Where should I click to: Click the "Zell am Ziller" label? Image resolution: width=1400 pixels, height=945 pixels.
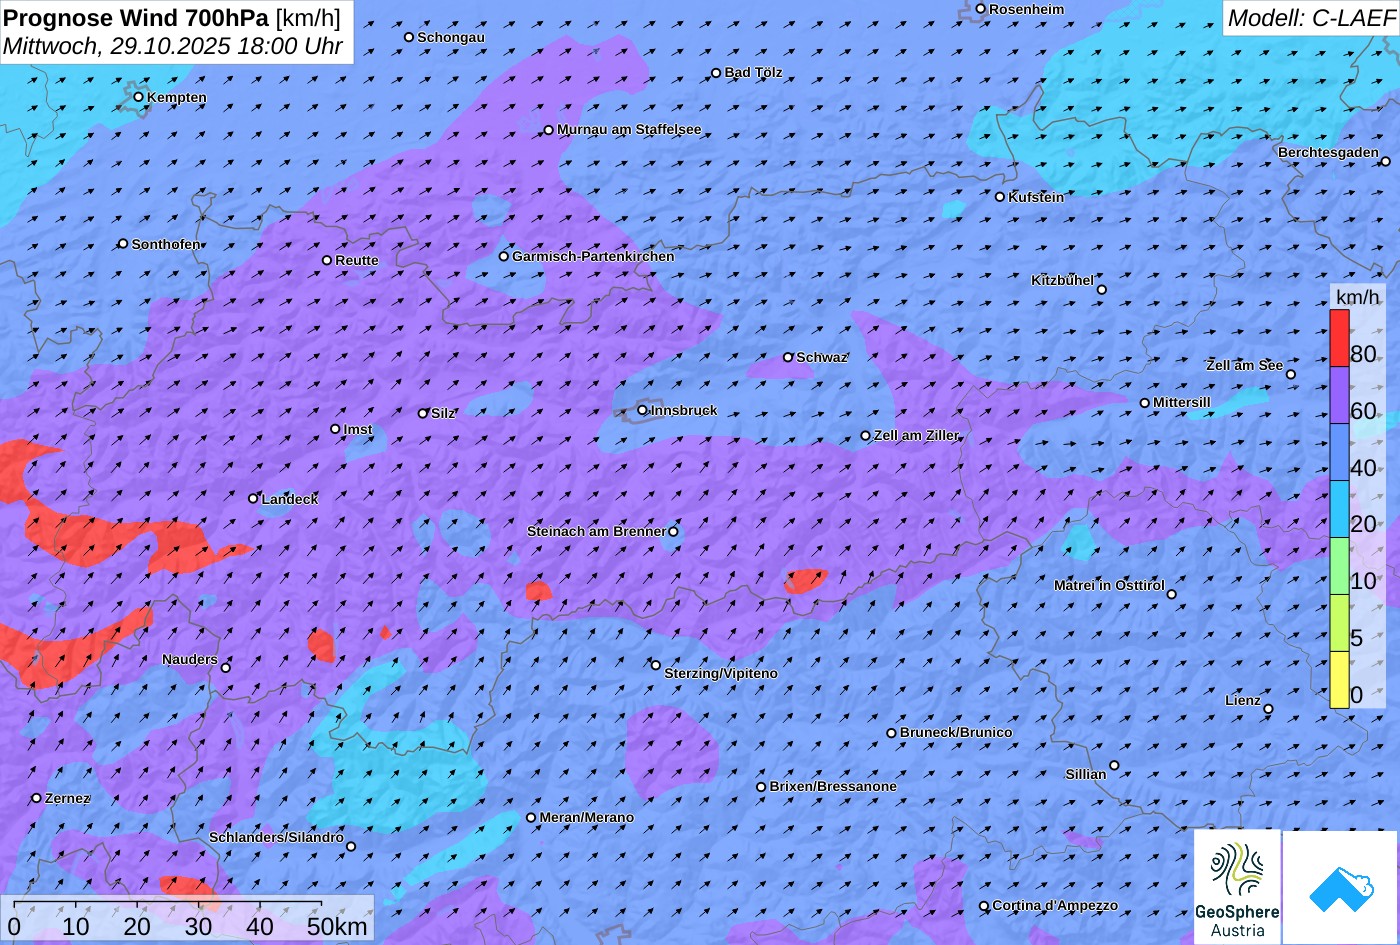[916, 436]
